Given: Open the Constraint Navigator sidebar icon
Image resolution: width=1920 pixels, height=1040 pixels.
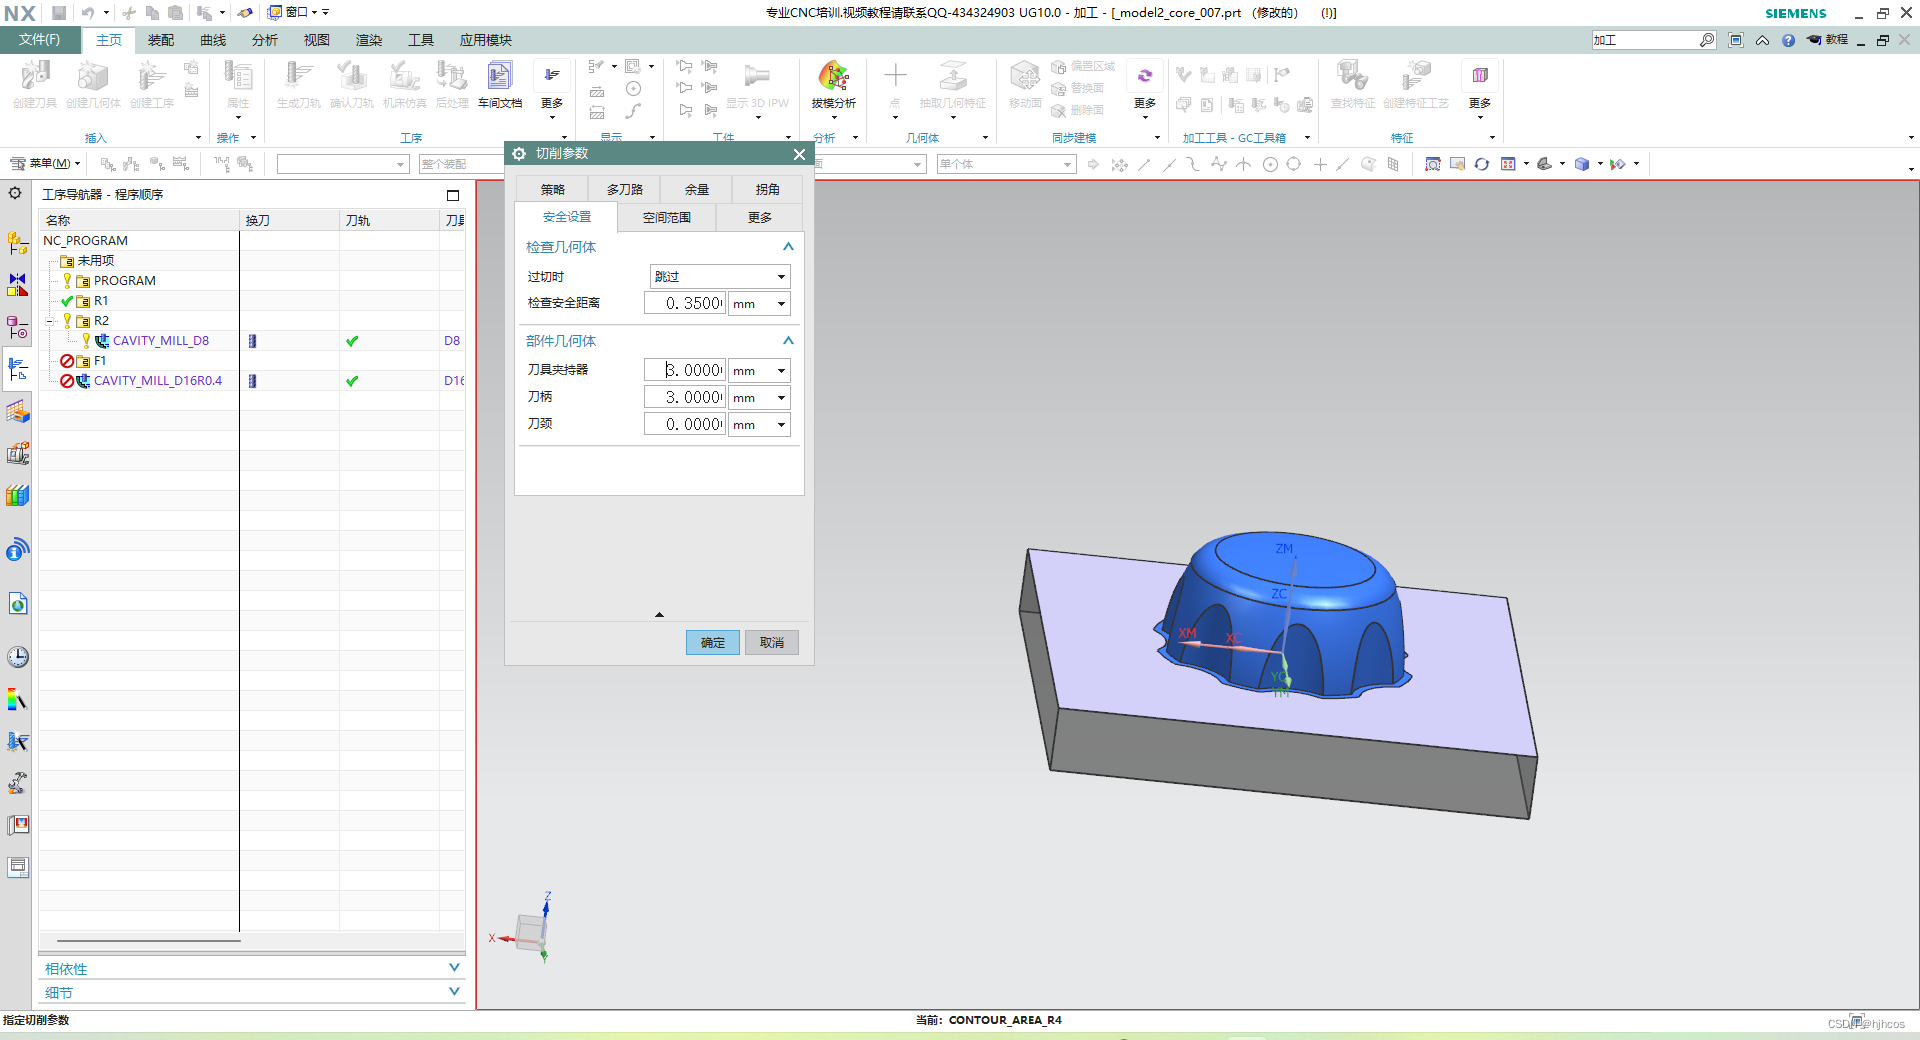Looking at the screenshot, I should 17,285.
